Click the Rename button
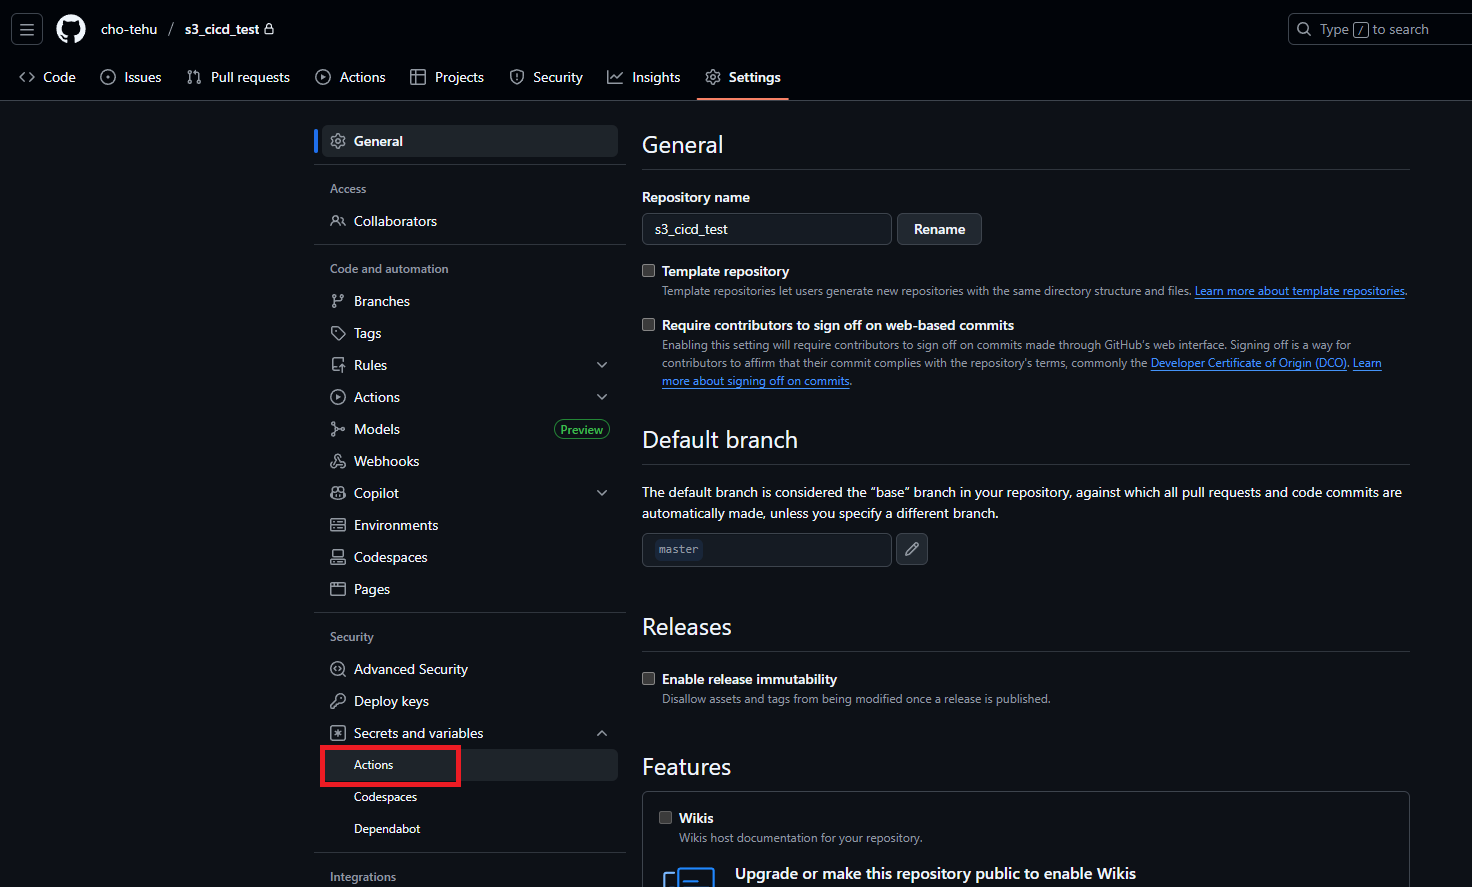The image size is (1472, 887). click(939, 229)
